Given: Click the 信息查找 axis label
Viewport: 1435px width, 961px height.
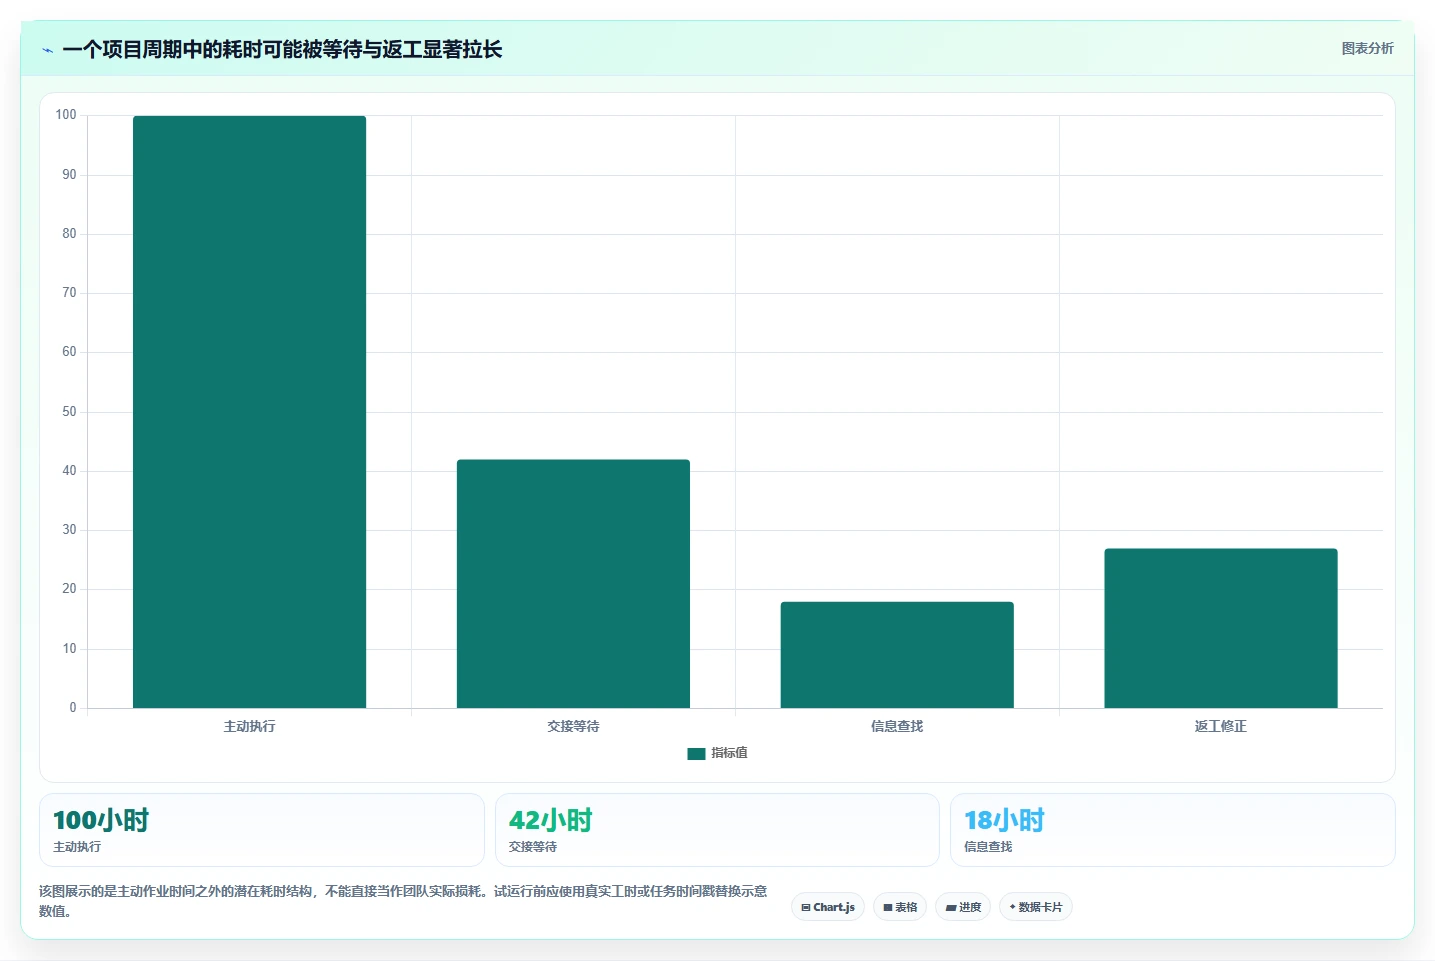Looking at the screenshot, I should (897, 726).
